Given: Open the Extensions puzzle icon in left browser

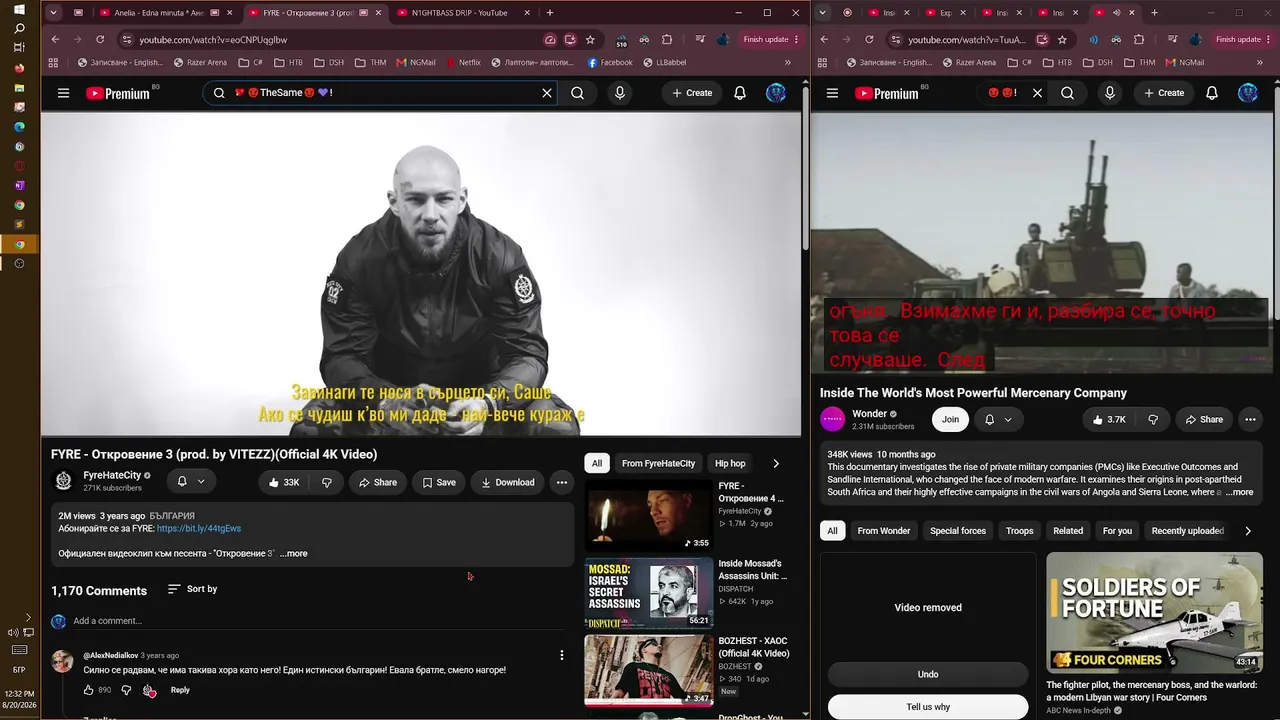Looking at the screenshot, I should tap(667, 39).
